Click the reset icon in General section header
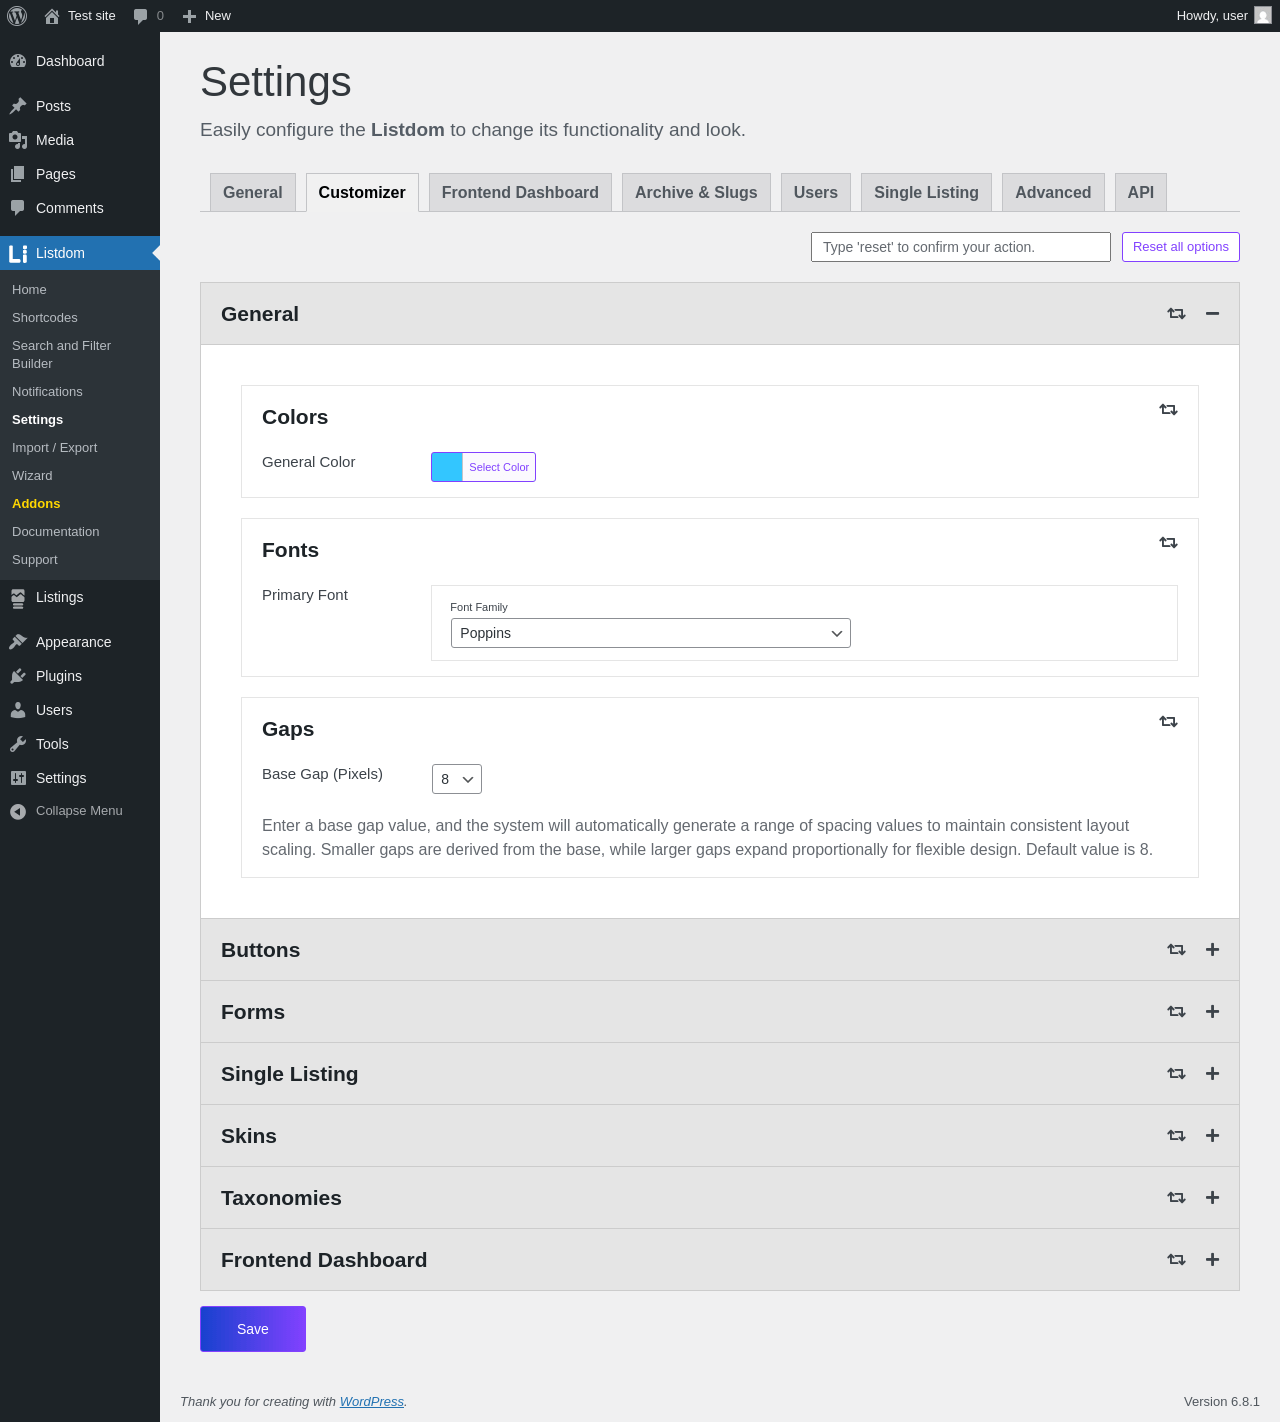The image size is (1280, 1422). tap(1176, 314)
